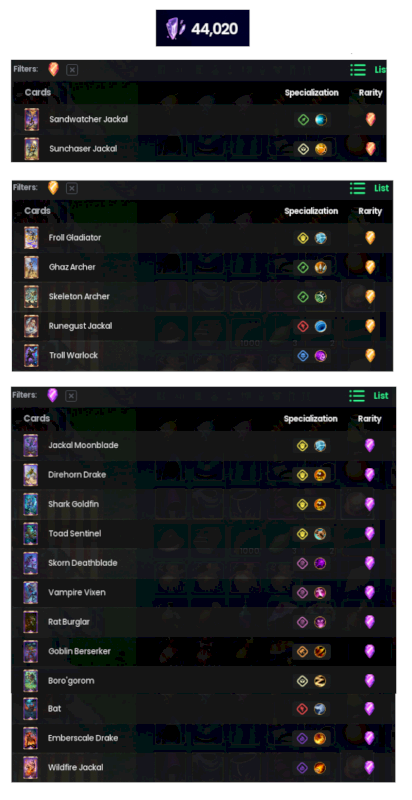Click Ghaz Archer's green specialization icon

[303, 267]
